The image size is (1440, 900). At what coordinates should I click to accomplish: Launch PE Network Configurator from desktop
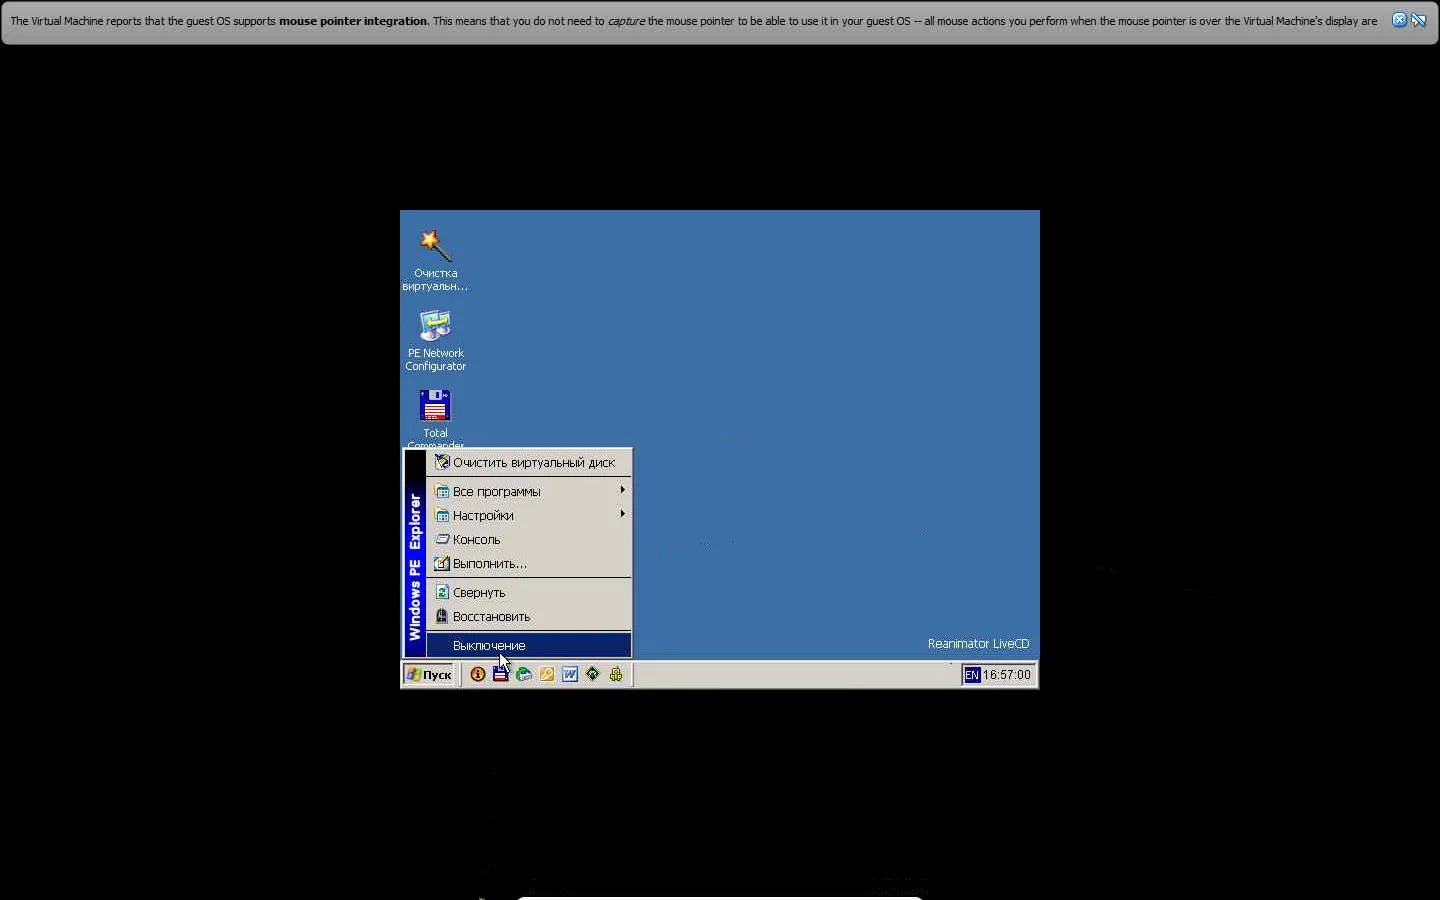[x=435, y=340]
